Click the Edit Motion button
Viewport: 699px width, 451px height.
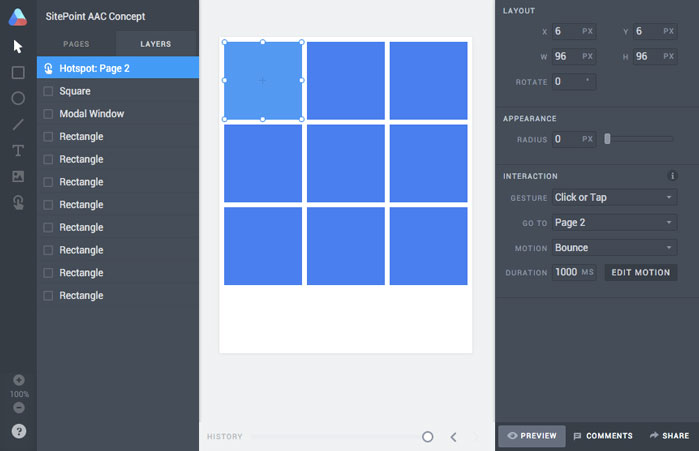coord(641,272)
